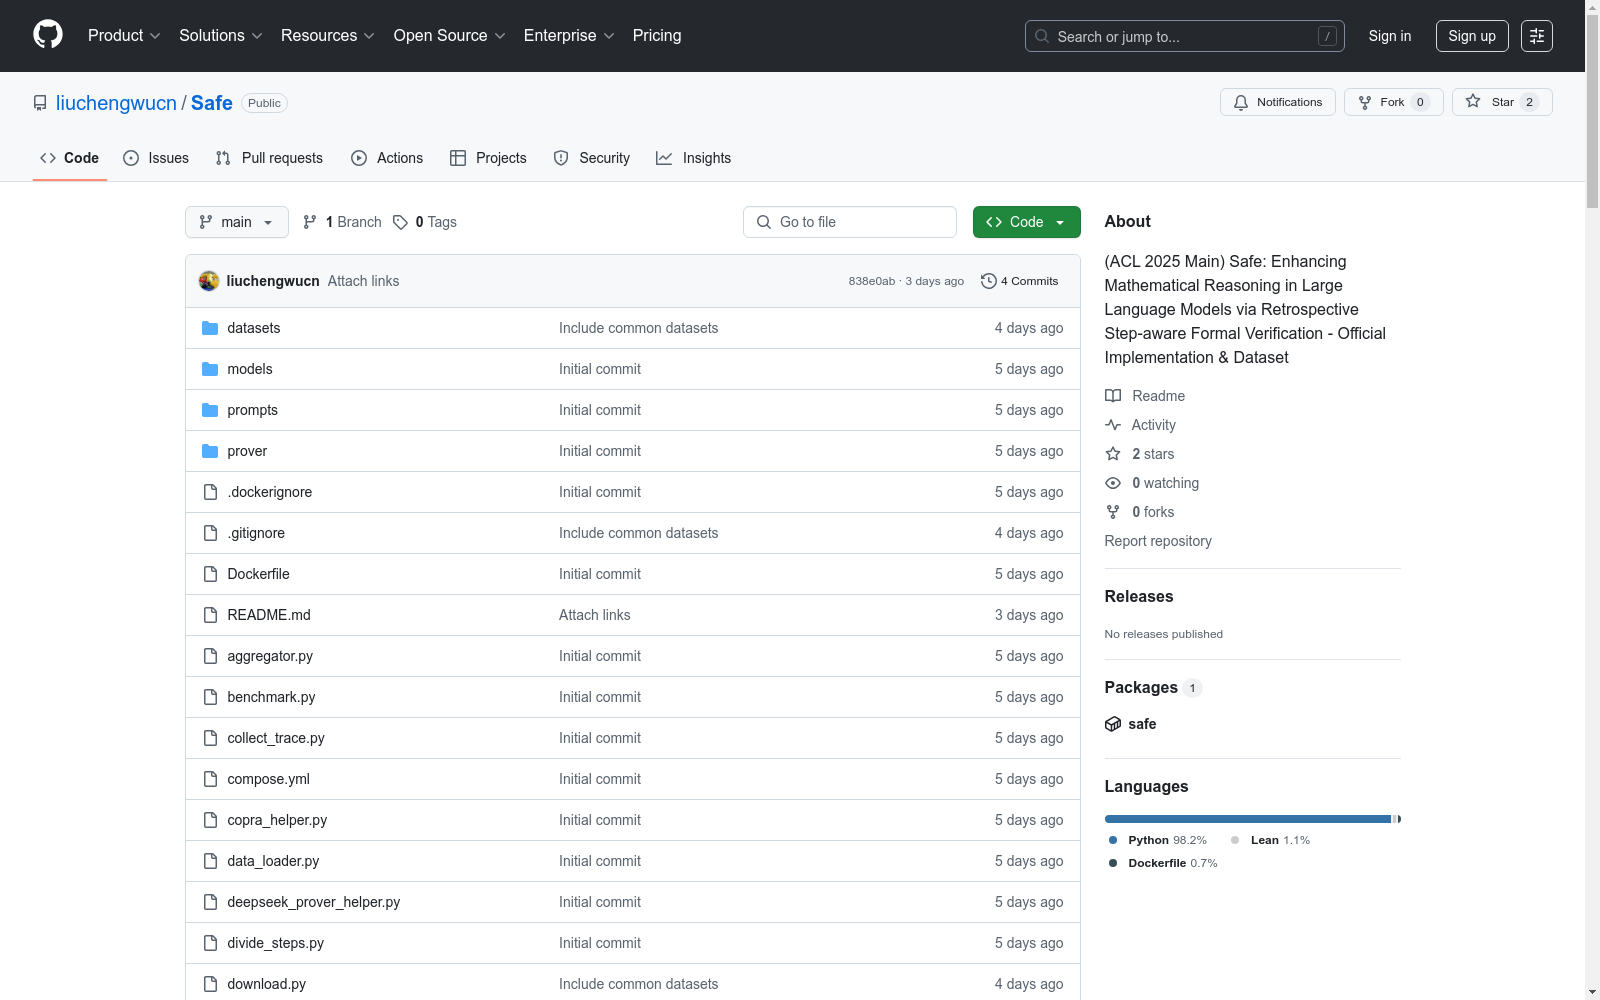This screenshot has width=1600, height=1000.
Task: Click Report repository link
Action: 1158,541
